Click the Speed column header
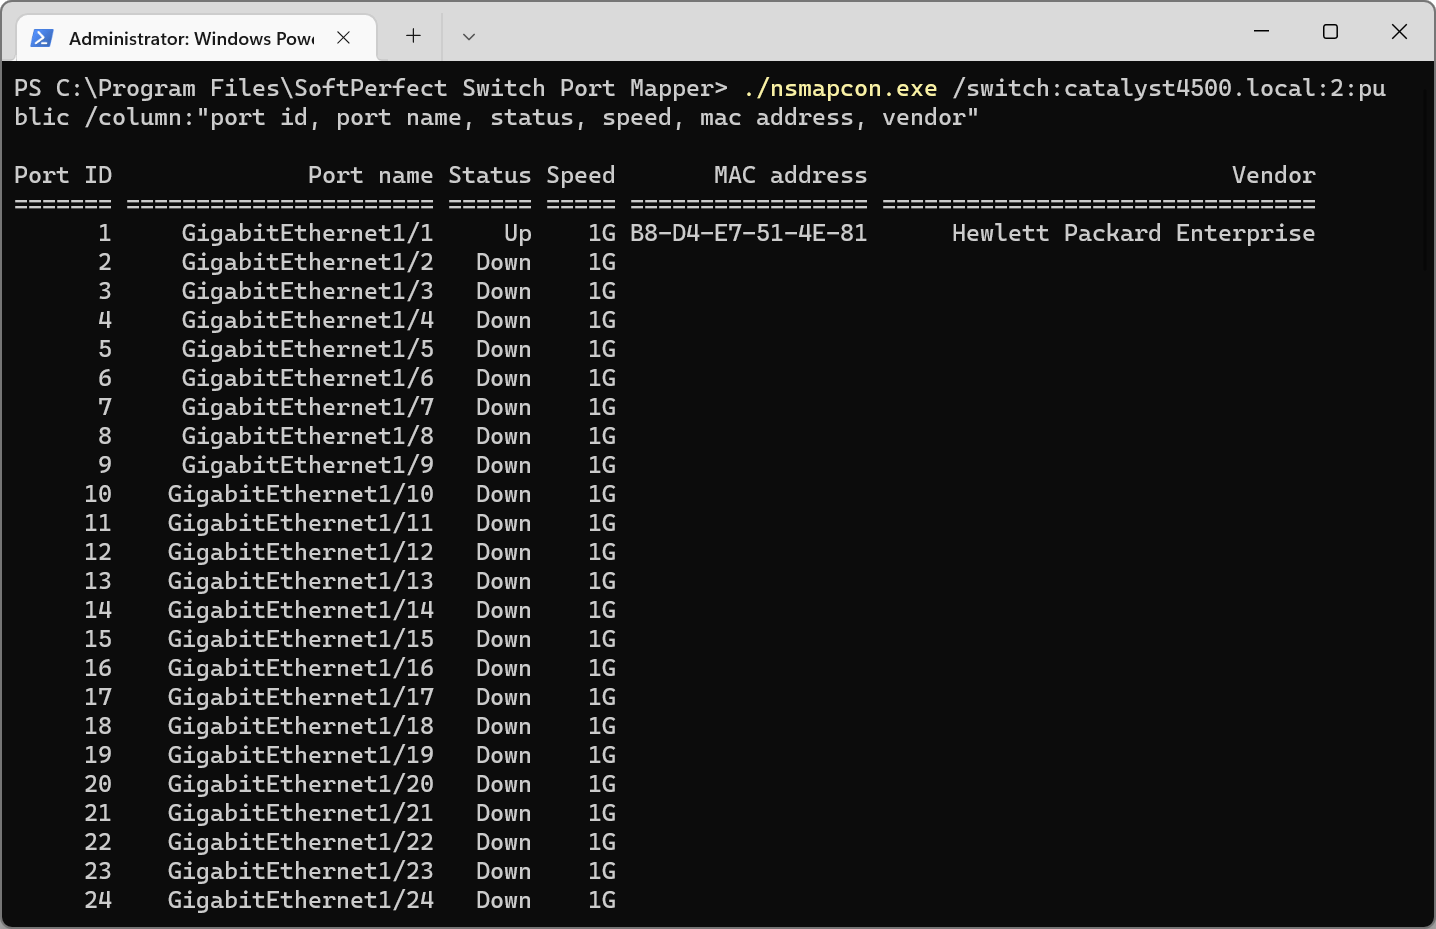Screen dimensions: 1436x929 click(x=580, y=174)
